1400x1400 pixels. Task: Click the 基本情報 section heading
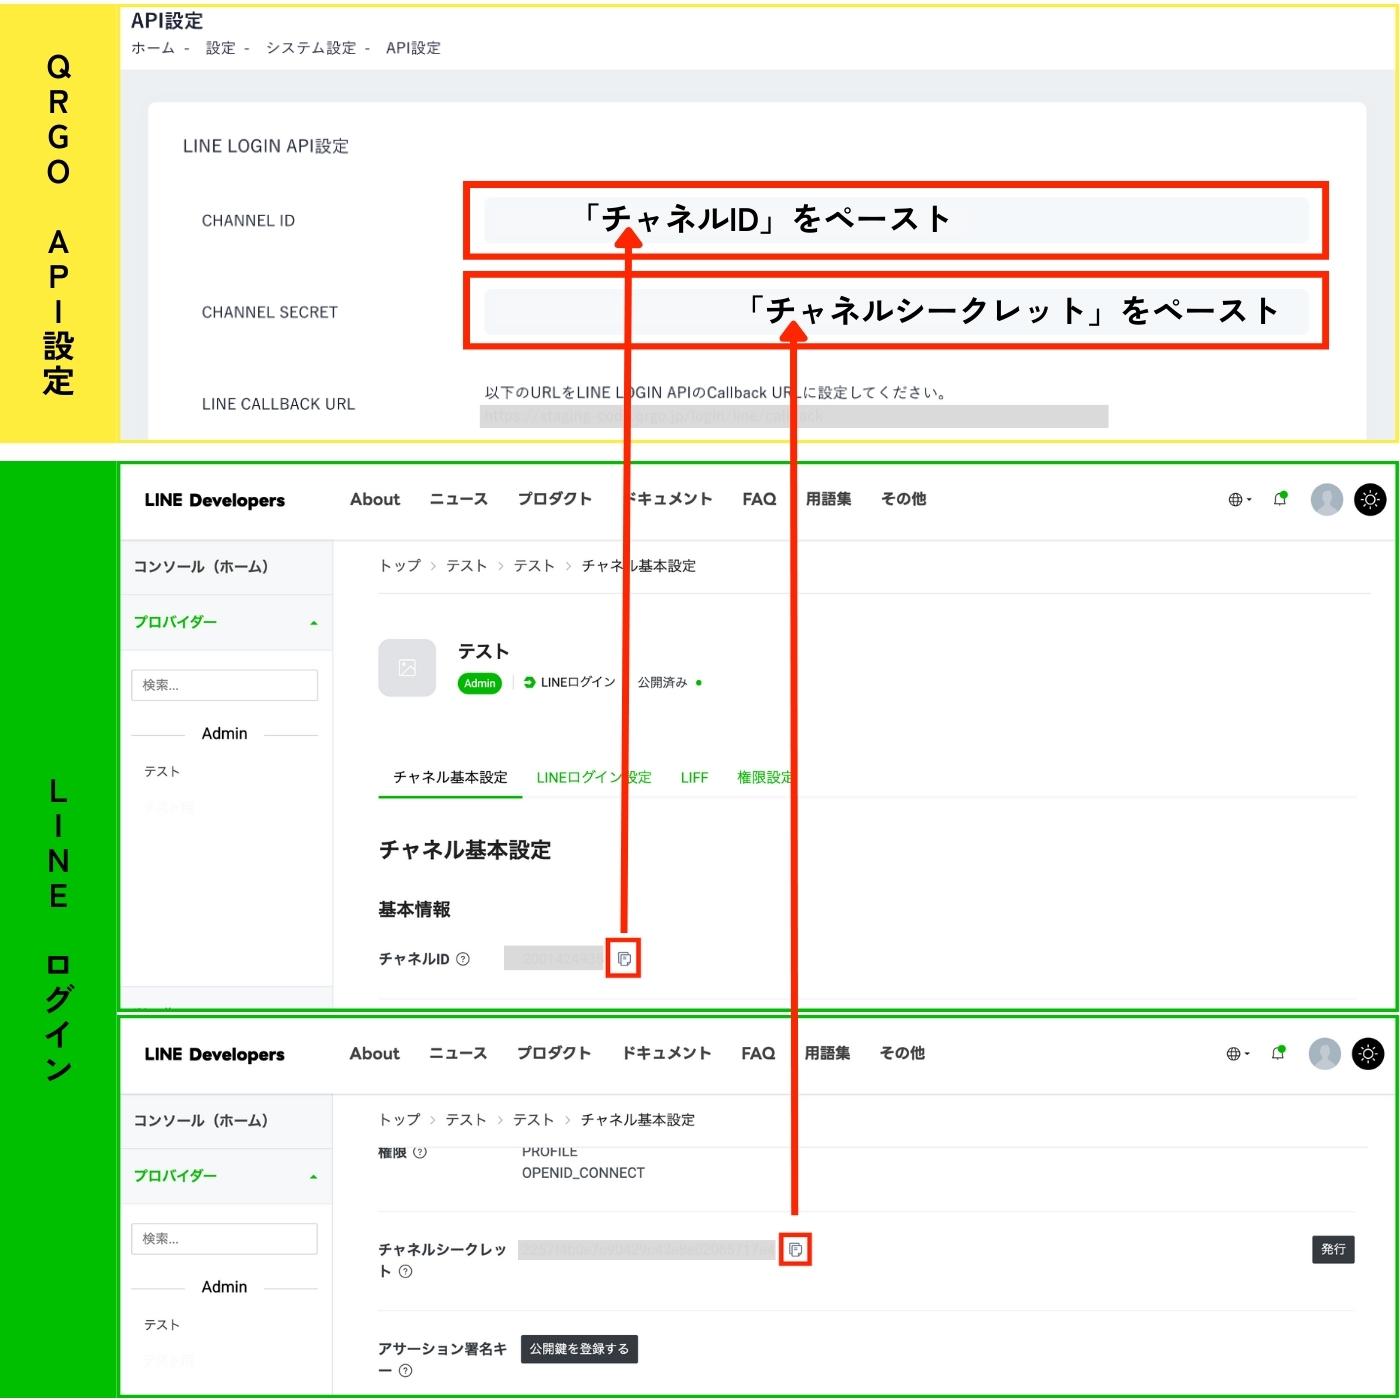(414, 910)
